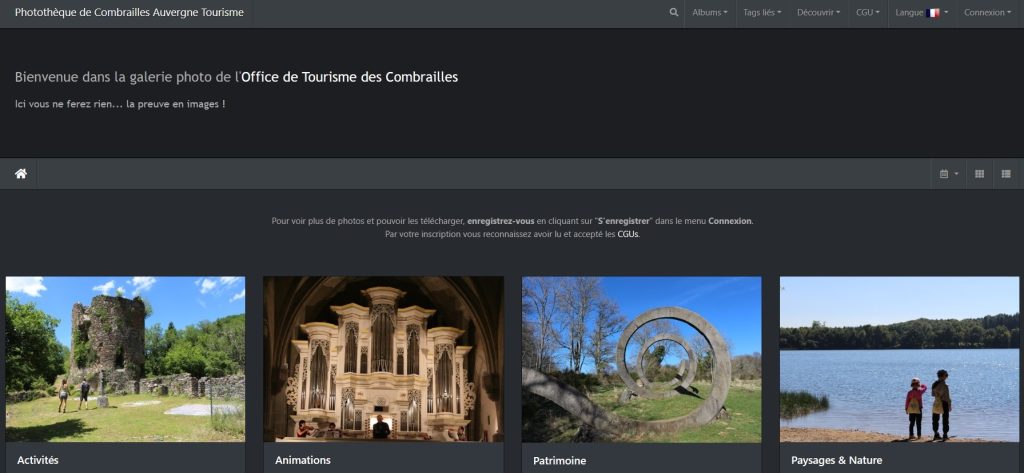Screen dimensions: 1024x473
Task: Switch to list view icon
Action: click(1006, 174)
